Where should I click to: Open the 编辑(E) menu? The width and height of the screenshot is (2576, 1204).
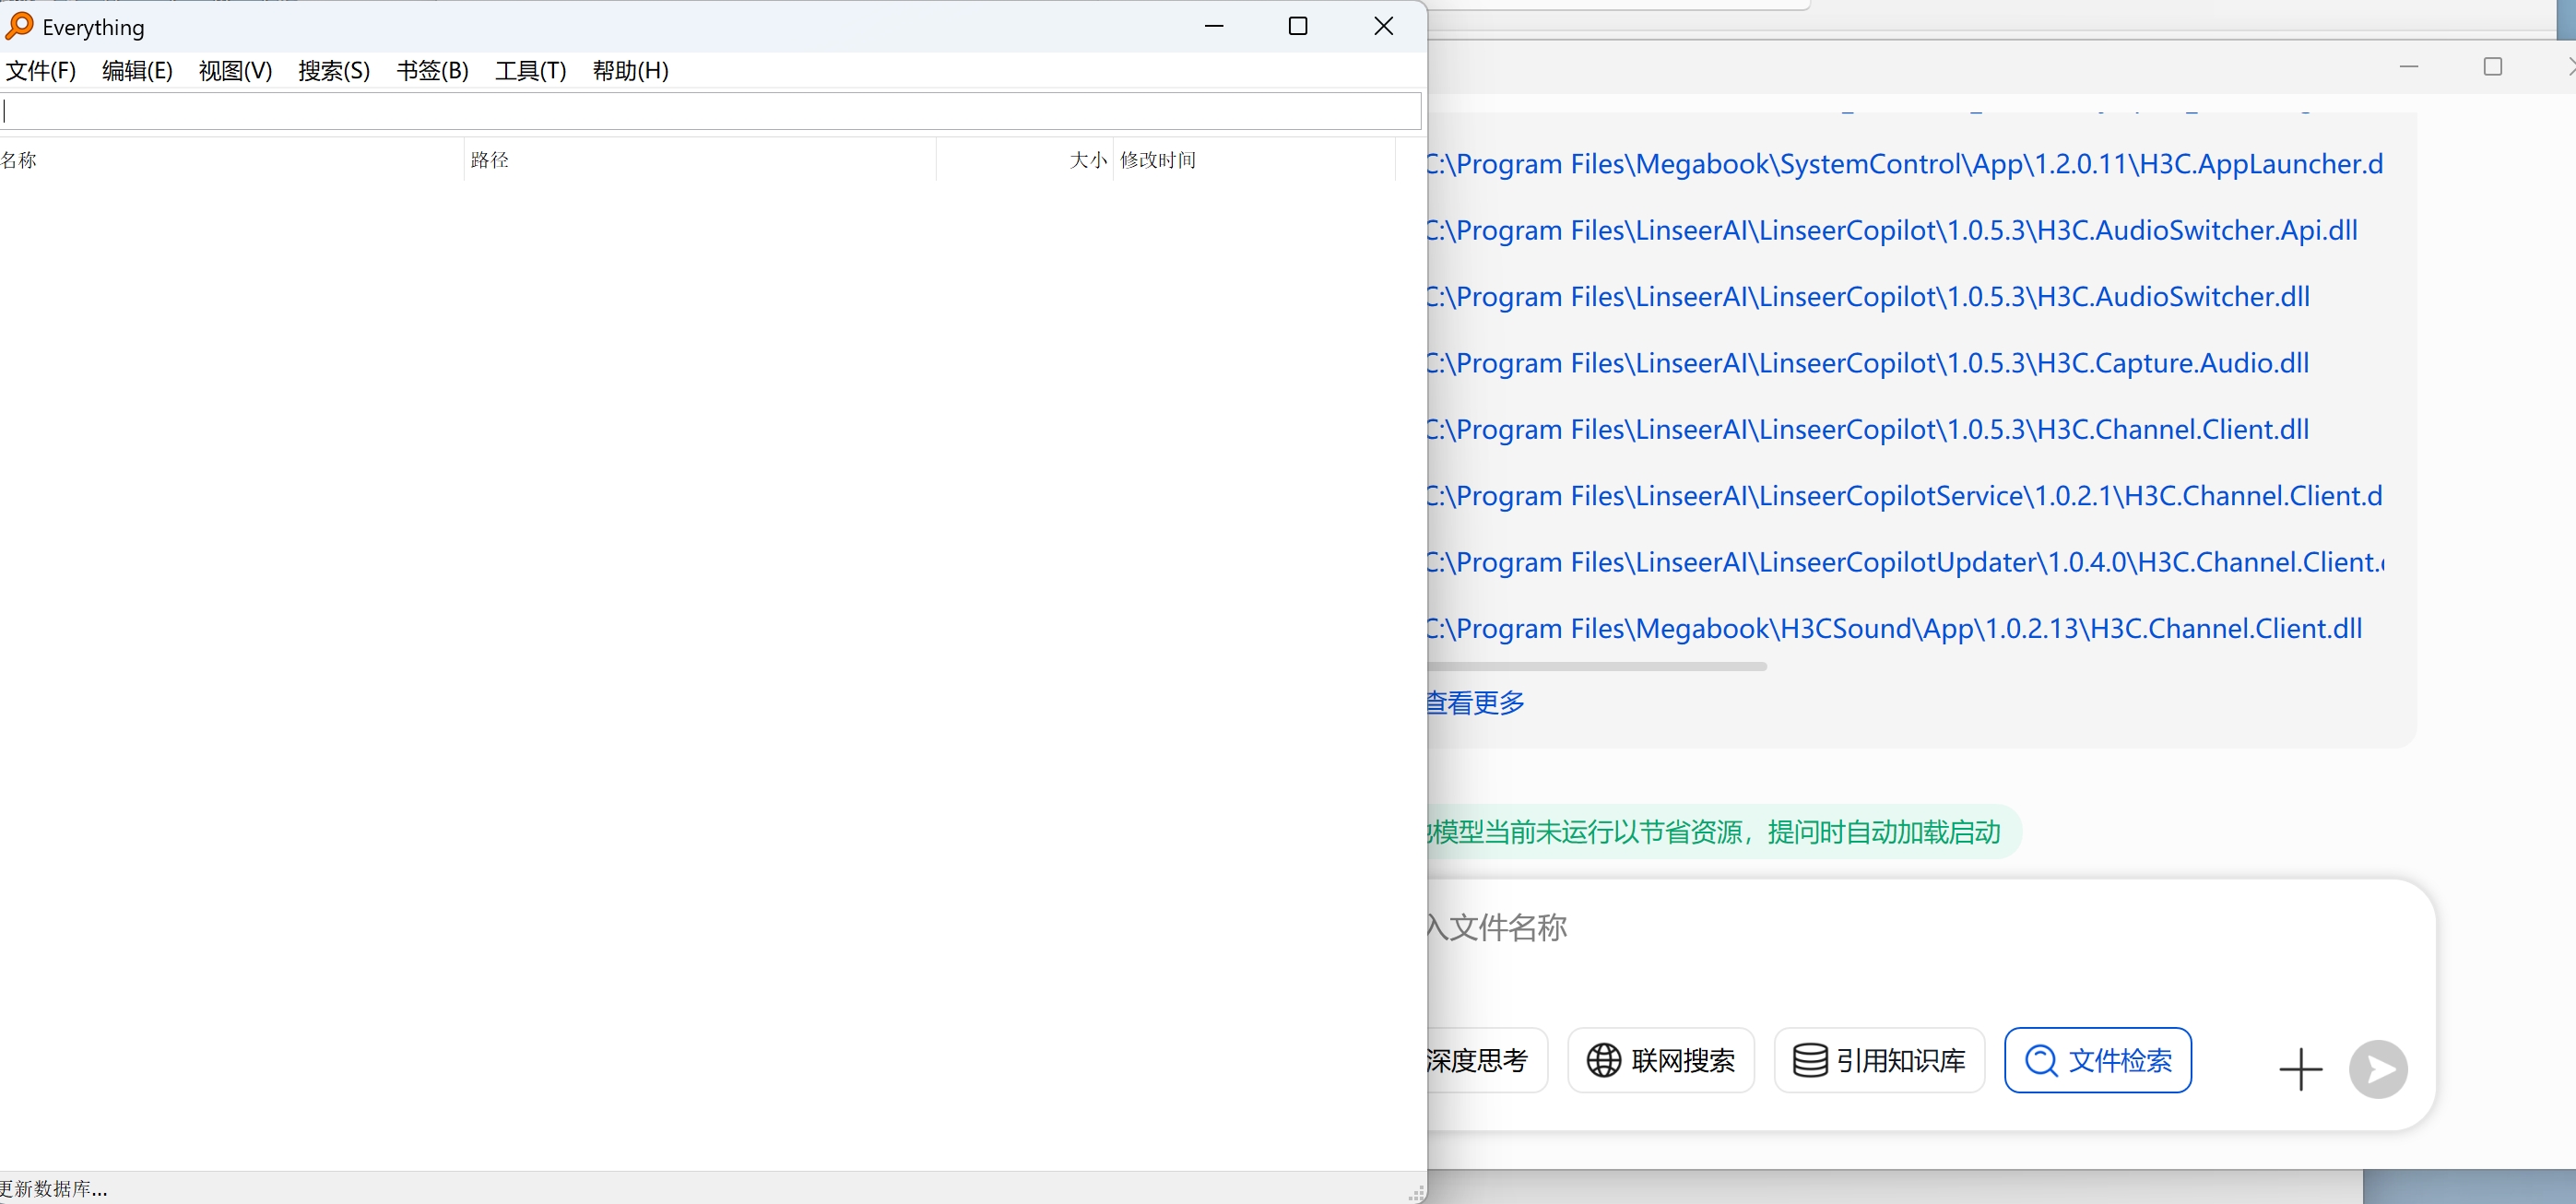coord(137,71)
